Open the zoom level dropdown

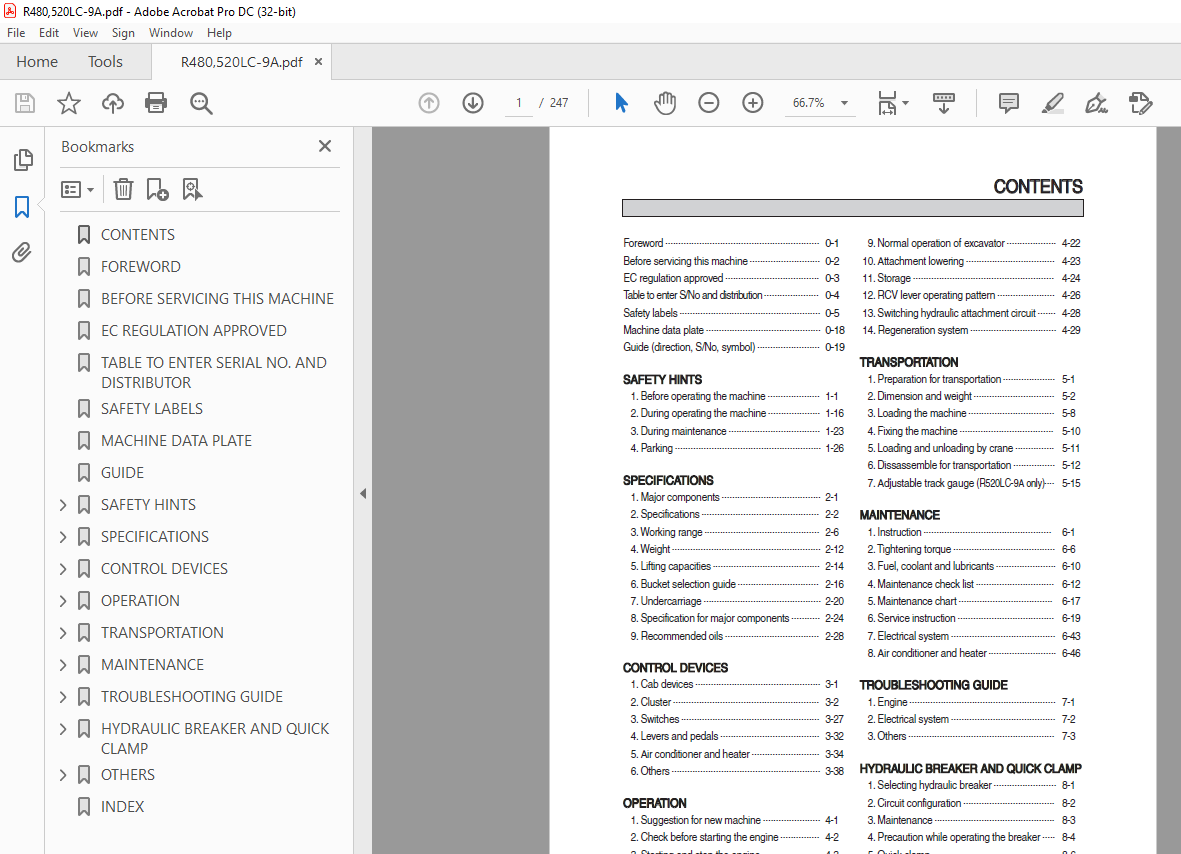pyautogui.click(x=844, y=103)
